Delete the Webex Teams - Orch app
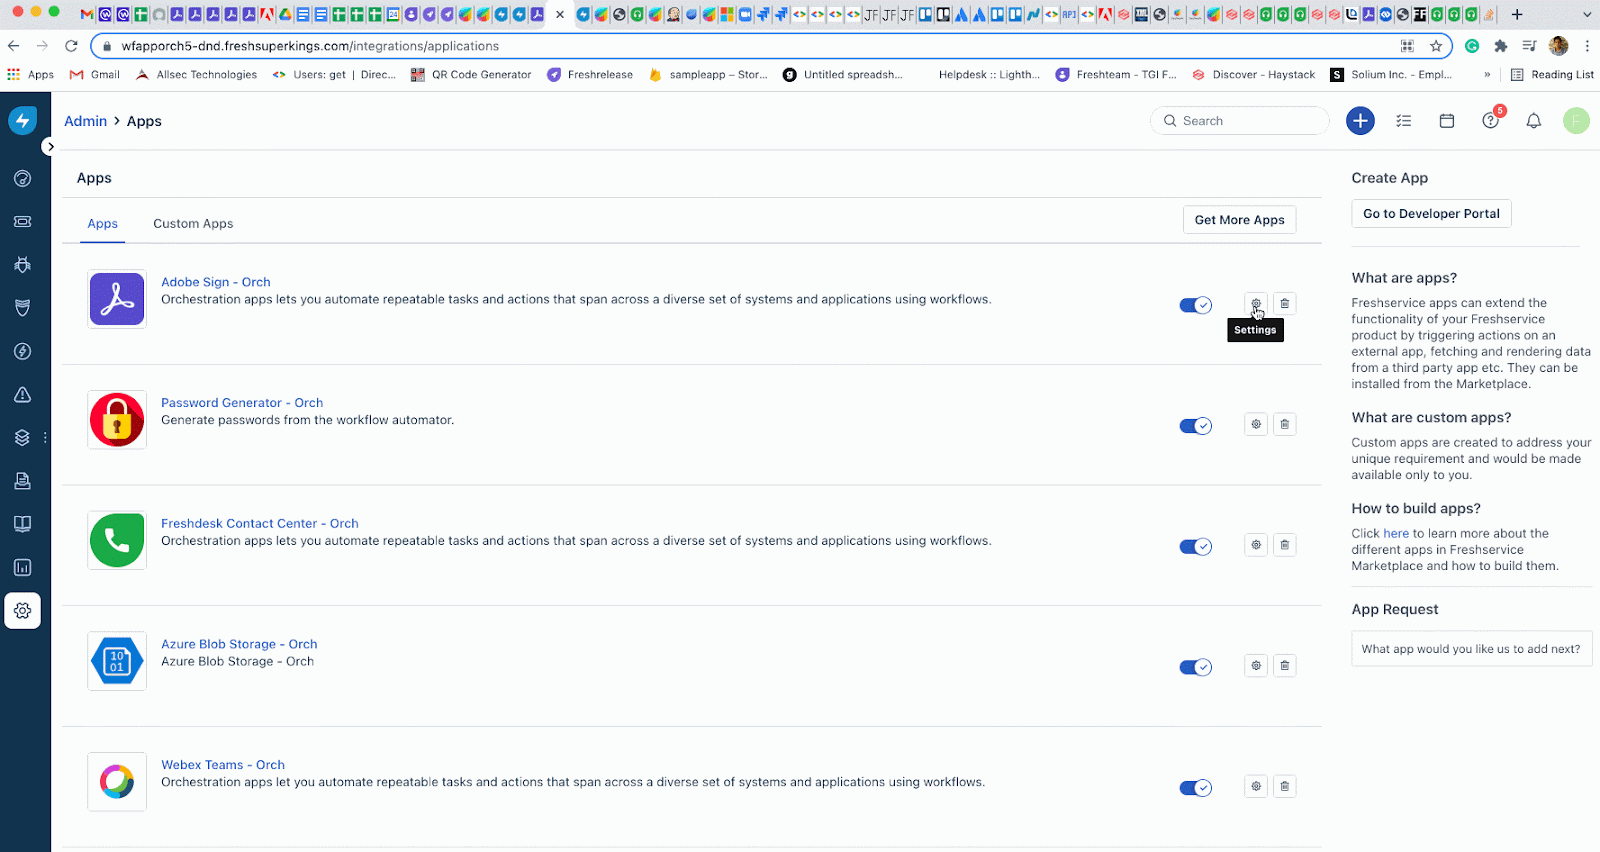1600x852 pixels. tap(1285, 786)
